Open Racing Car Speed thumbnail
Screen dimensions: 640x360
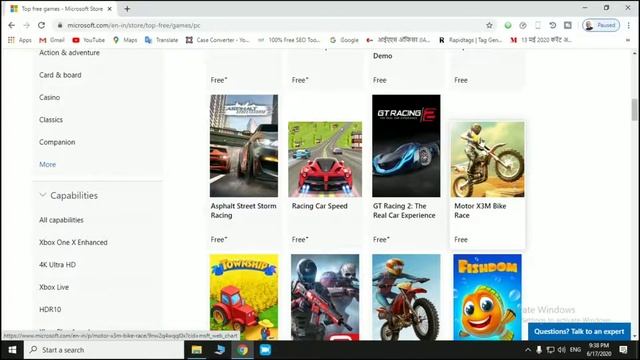point(325,159)
